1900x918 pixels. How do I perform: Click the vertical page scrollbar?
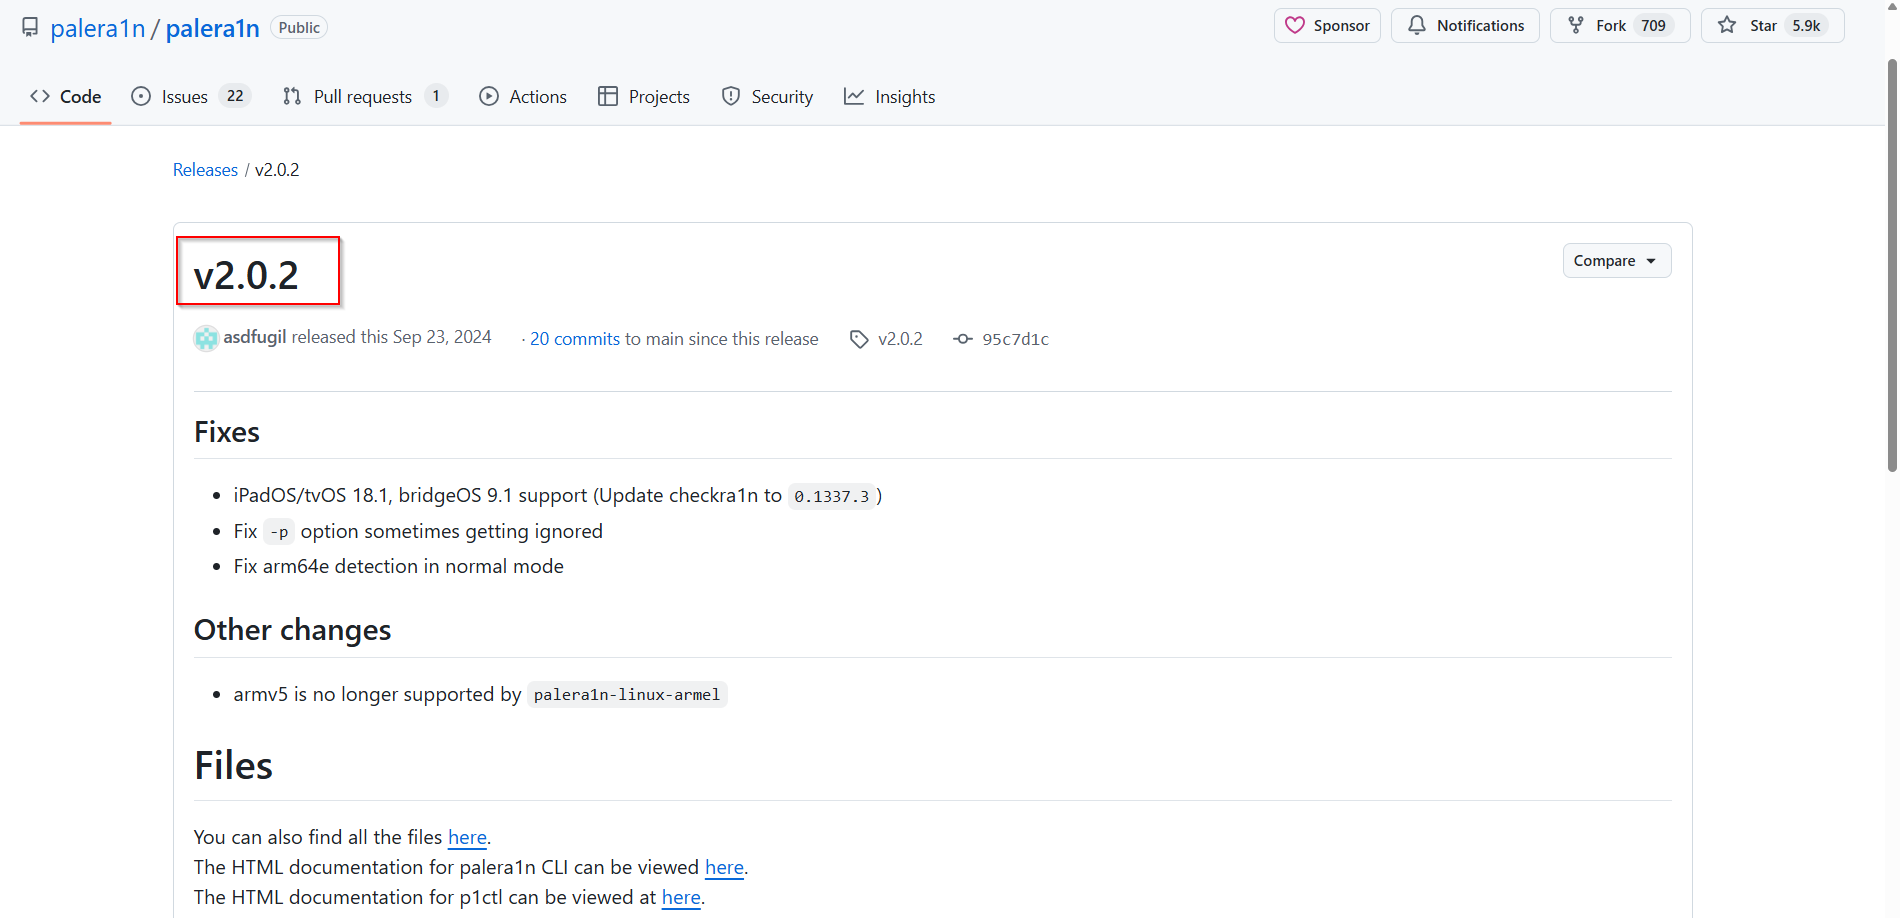[x=1892, y=265]
